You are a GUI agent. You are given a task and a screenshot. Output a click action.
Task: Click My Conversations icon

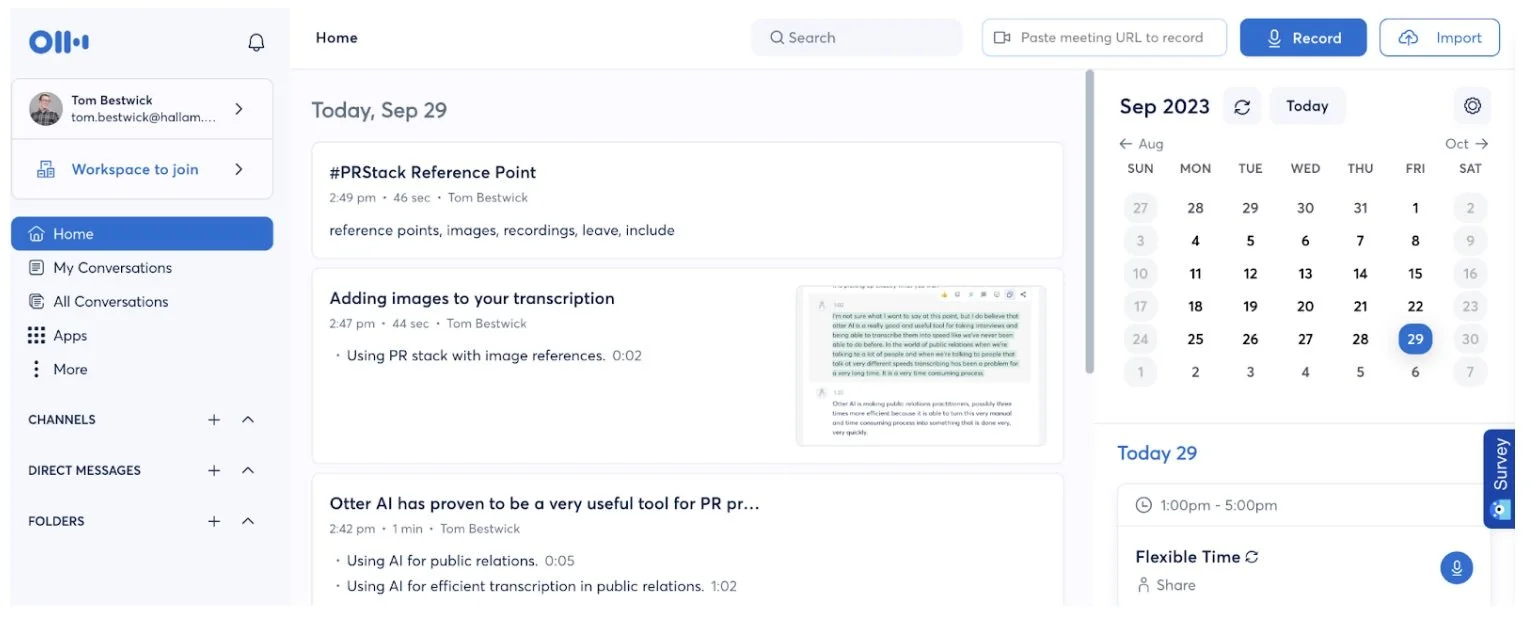[37, 267]
